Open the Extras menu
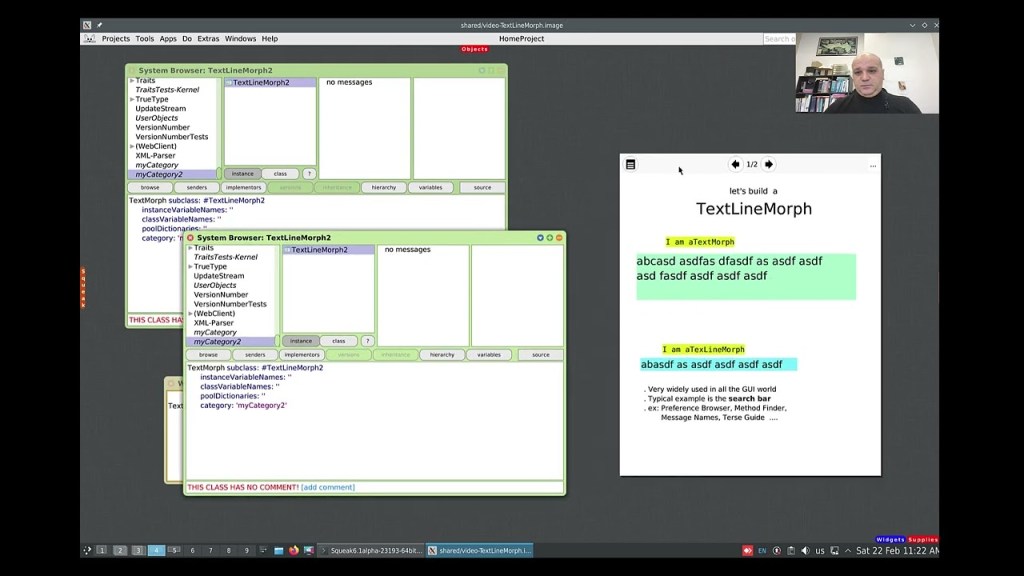 (206, 38)
